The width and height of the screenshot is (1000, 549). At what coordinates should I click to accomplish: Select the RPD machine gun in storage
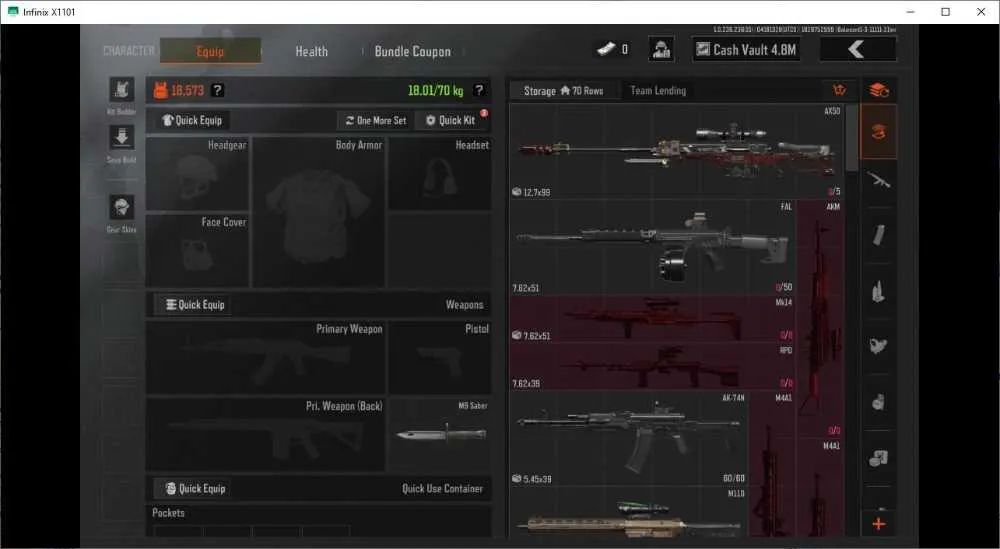click(653, 367)
